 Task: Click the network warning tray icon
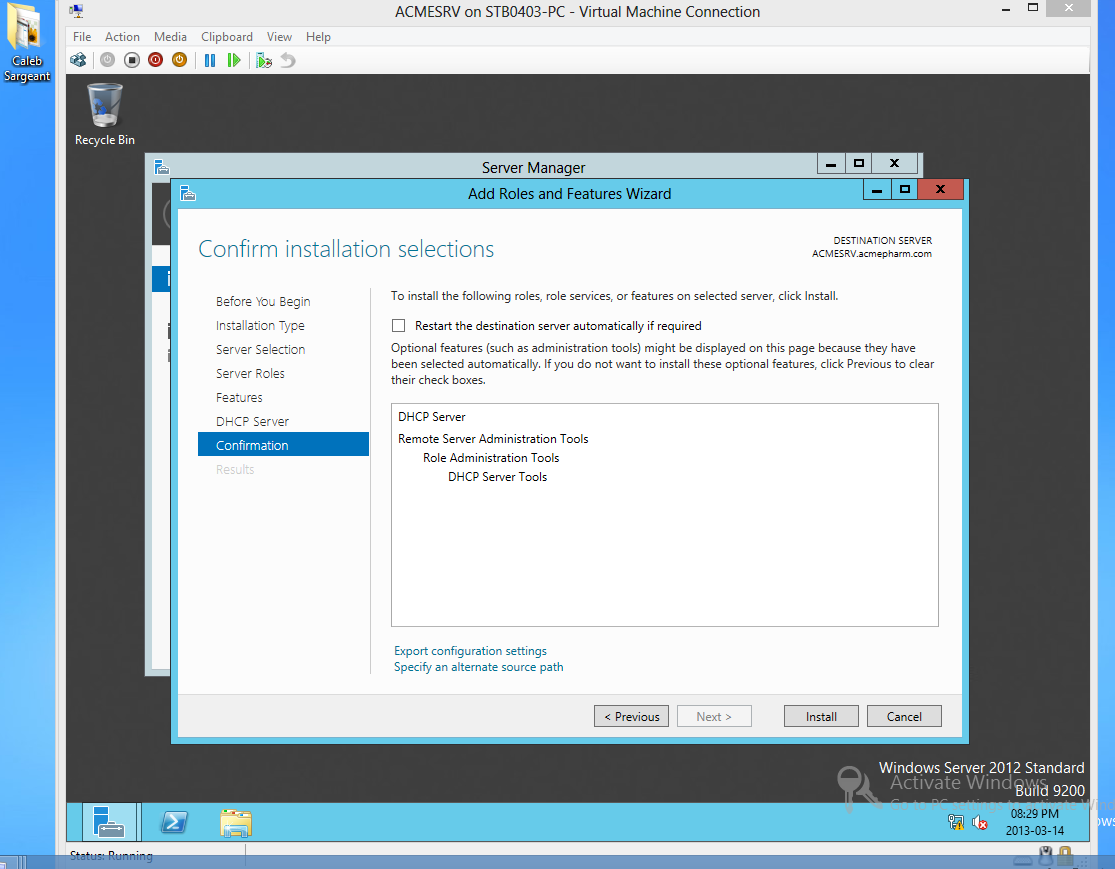point(956,823)
